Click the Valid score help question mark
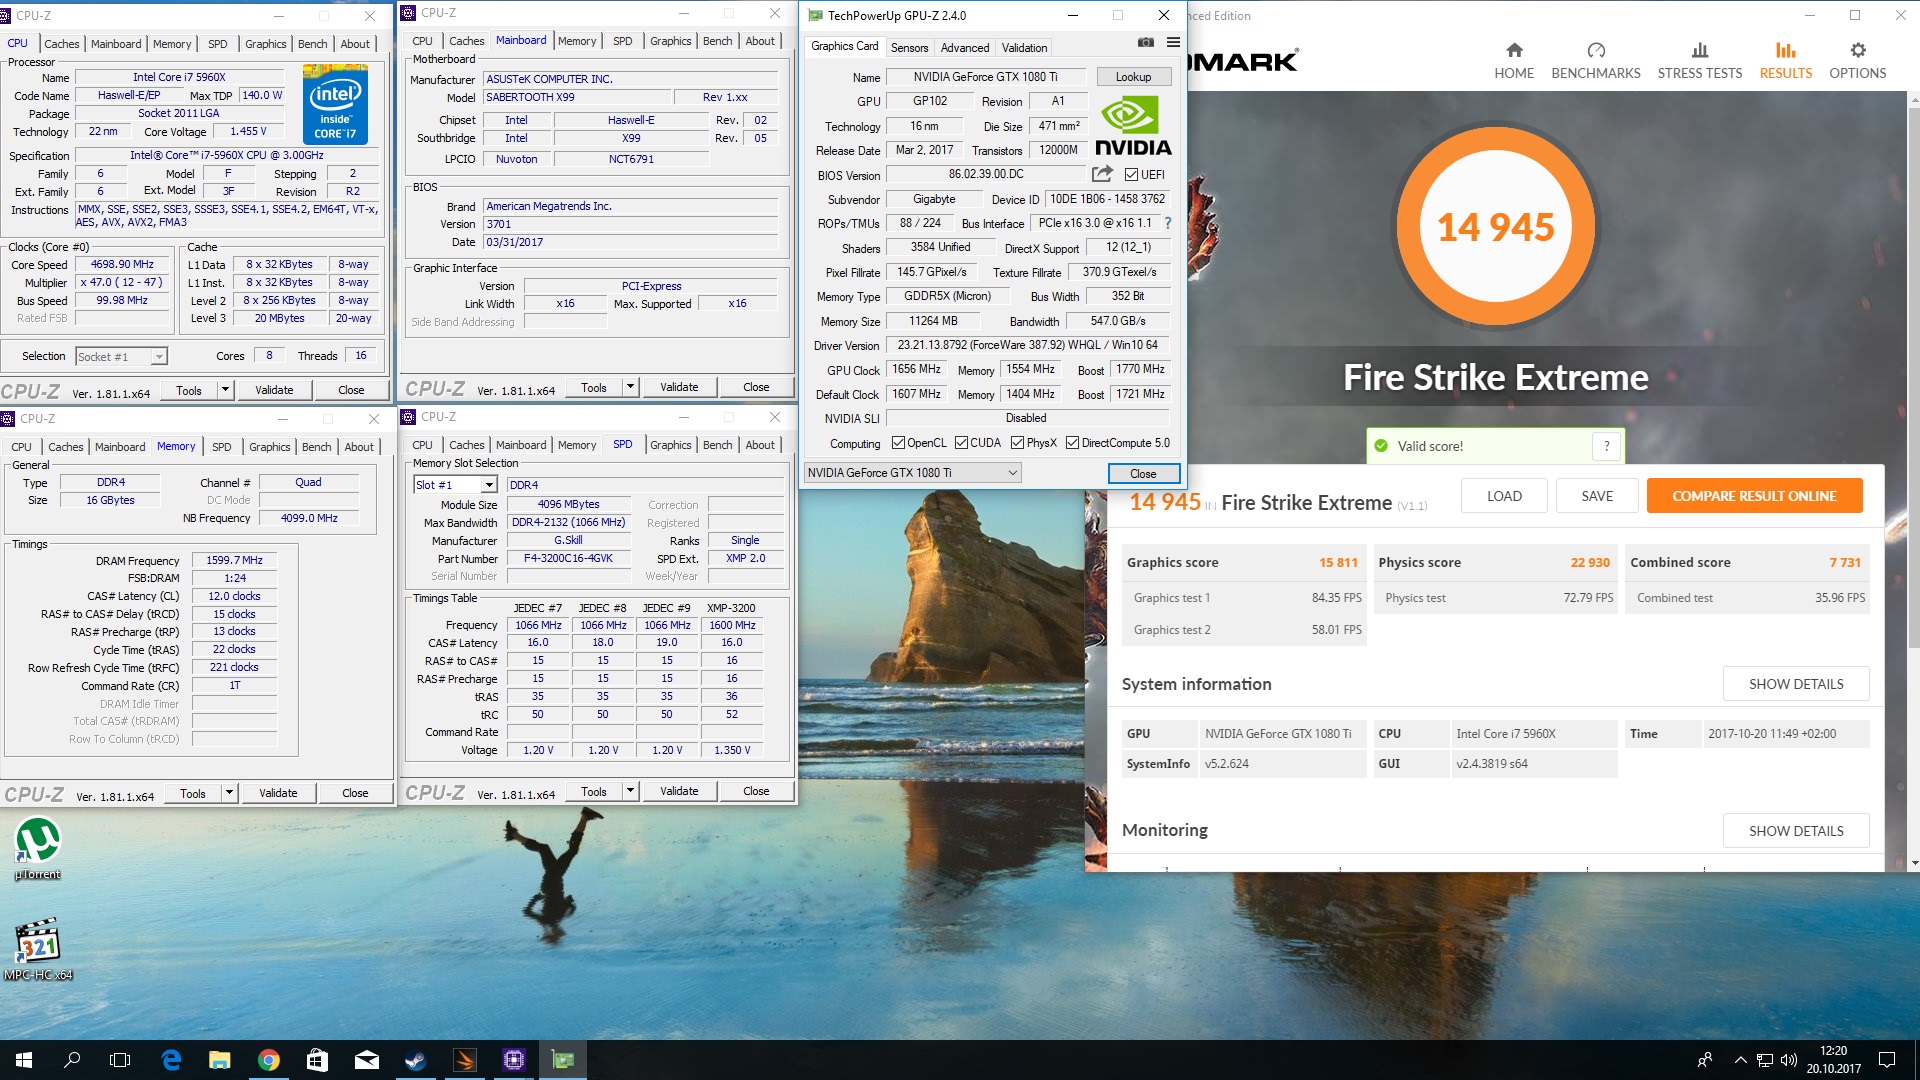 1607,446
